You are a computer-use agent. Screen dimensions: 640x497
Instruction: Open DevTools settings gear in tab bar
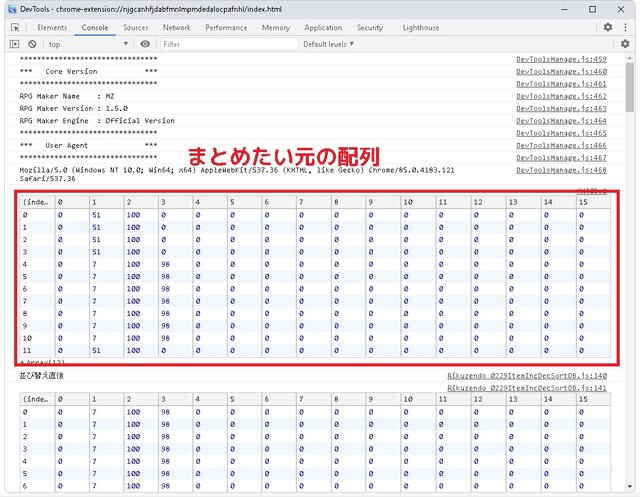coord(608,27)
